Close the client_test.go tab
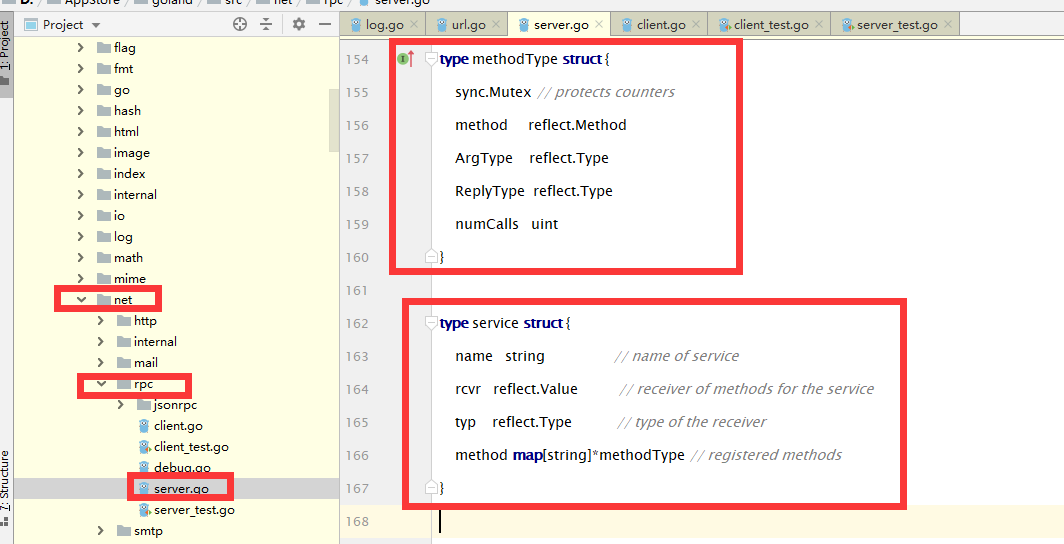Image resolution: width=1064 pixels, height=544 pixels. click(x=820, y=24)
